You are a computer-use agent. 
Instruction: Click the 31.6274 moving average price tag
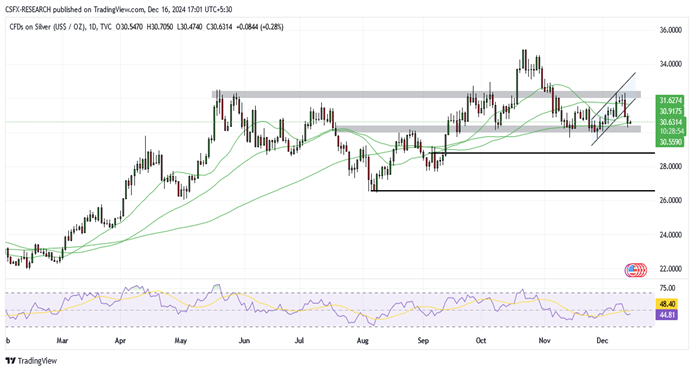671,101
